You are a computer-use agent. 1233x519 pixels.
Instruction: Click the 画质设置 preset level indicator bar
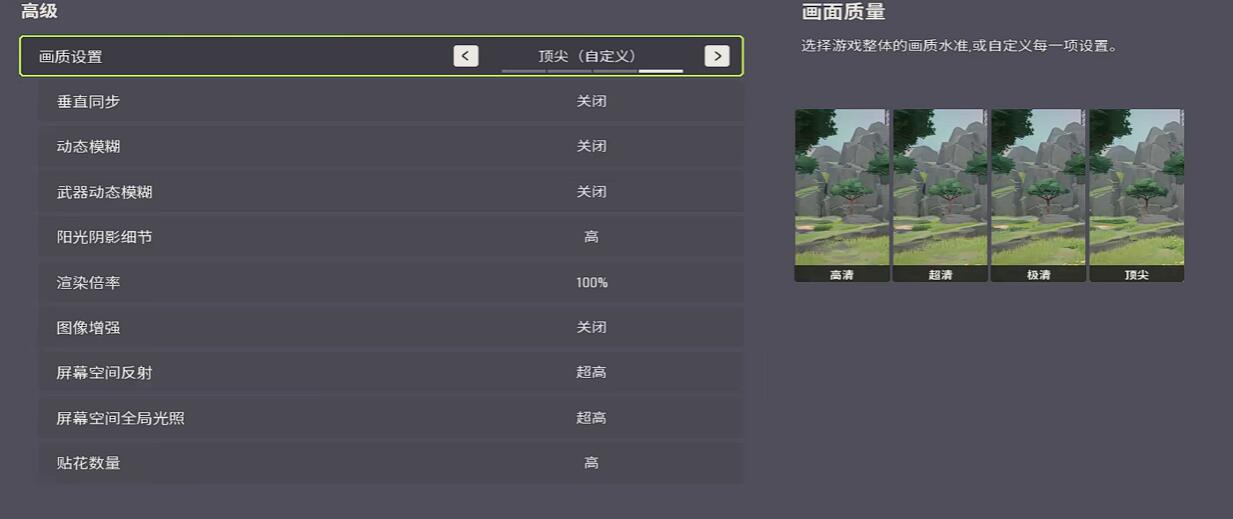[592, 72]
